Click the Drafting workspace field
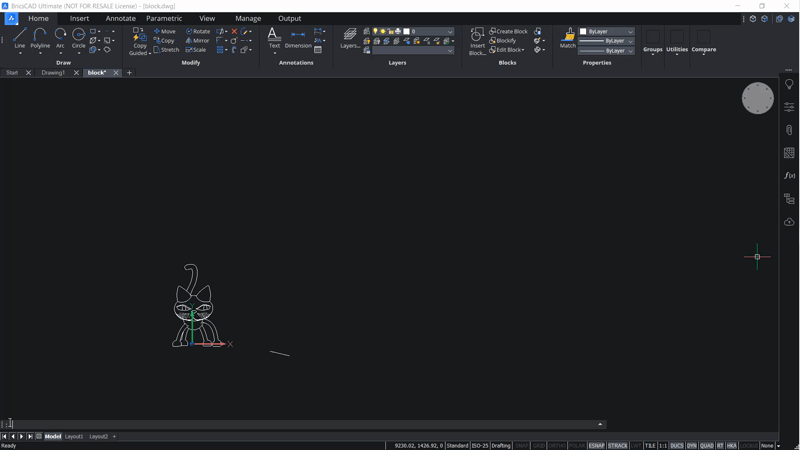The width and height of the screenshot is (800, 450). point(501,445)
